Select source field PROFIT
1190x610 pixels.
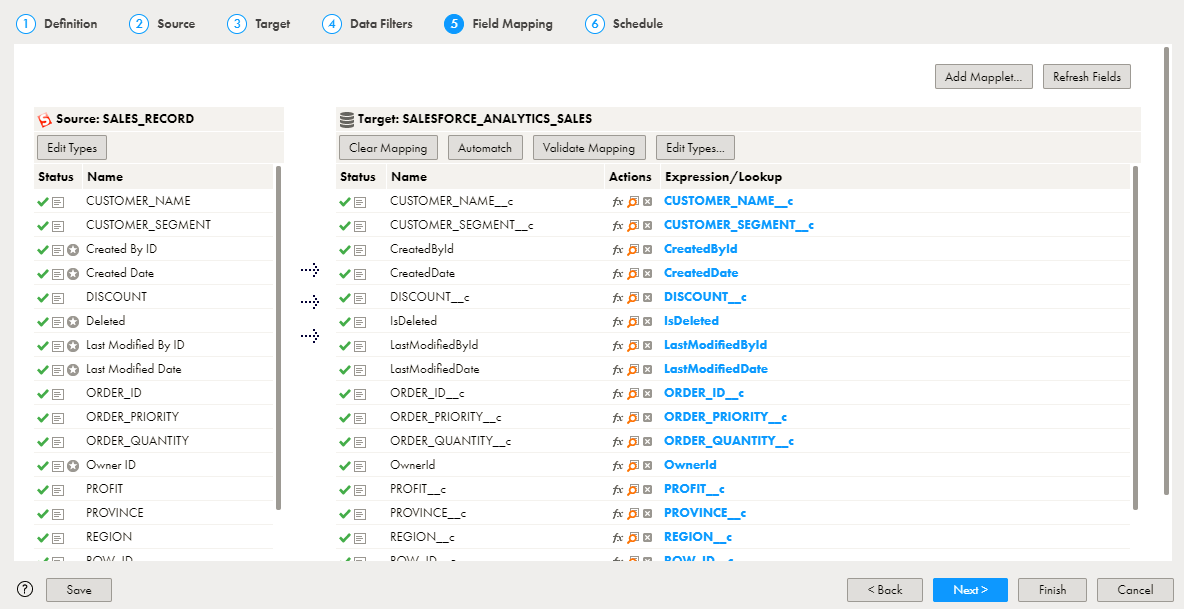(105, 489)
